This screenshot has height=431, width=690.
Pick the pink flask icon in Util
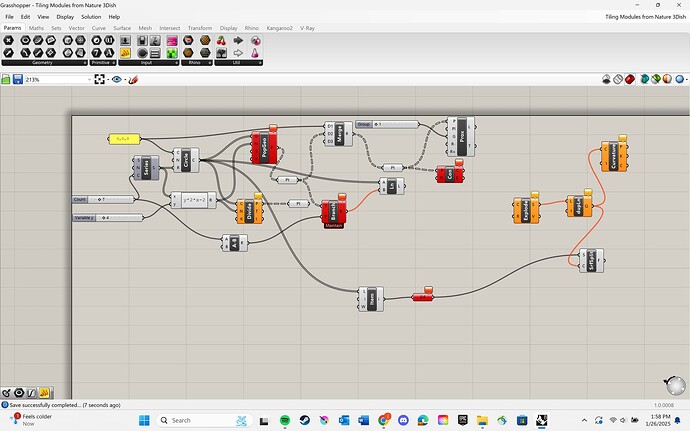255,53
